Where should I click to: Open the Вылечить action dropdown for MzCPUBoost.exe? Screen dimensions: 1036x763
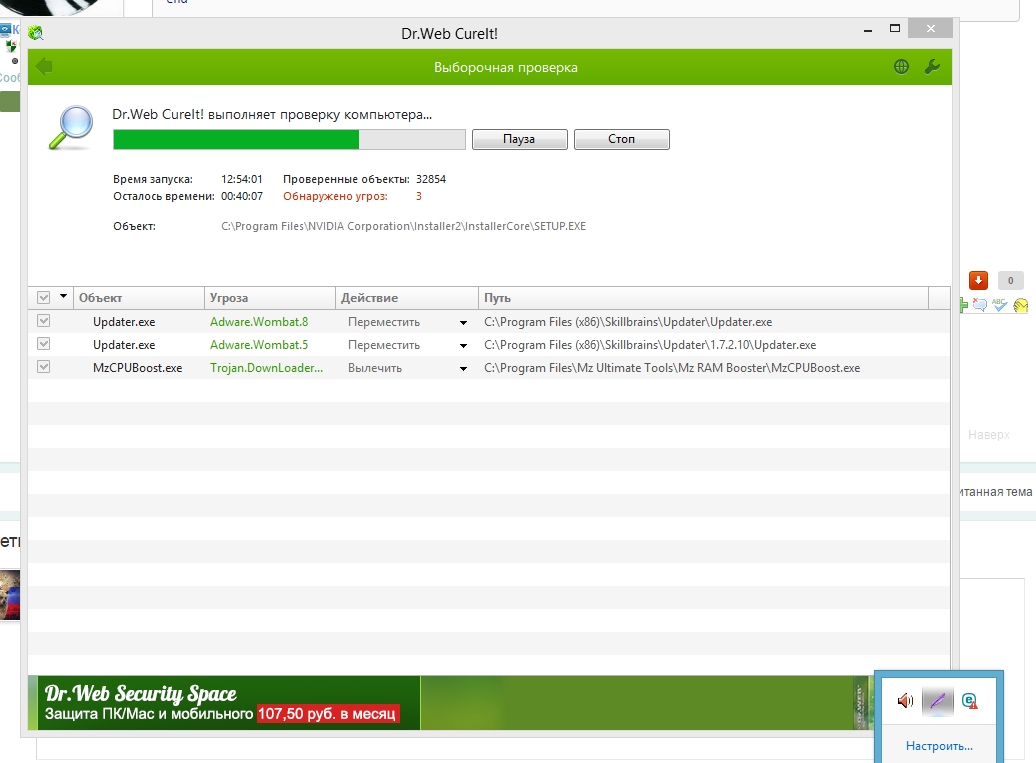coord(463,369)
